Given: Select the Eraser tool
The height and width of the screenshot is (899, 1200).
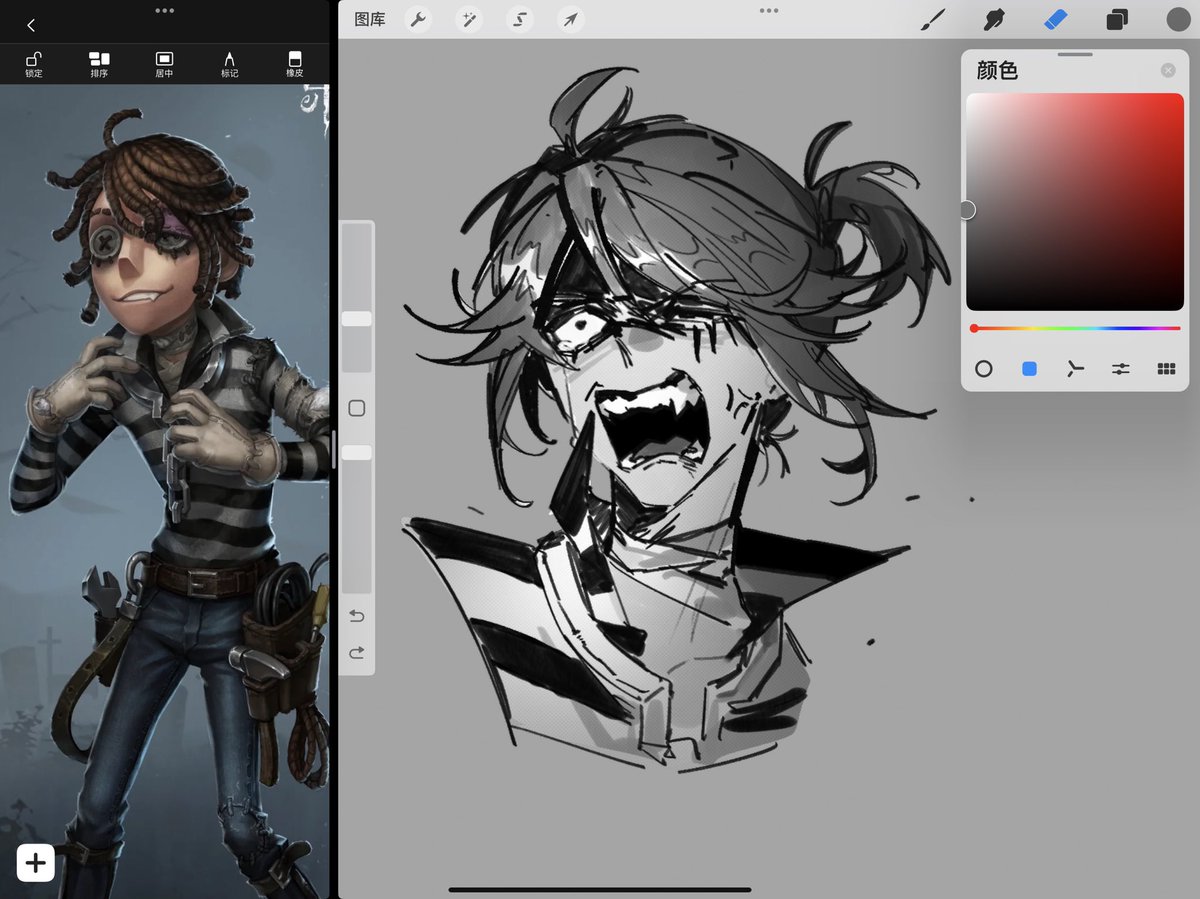Looking at the screenshot, I should 1056,19.
